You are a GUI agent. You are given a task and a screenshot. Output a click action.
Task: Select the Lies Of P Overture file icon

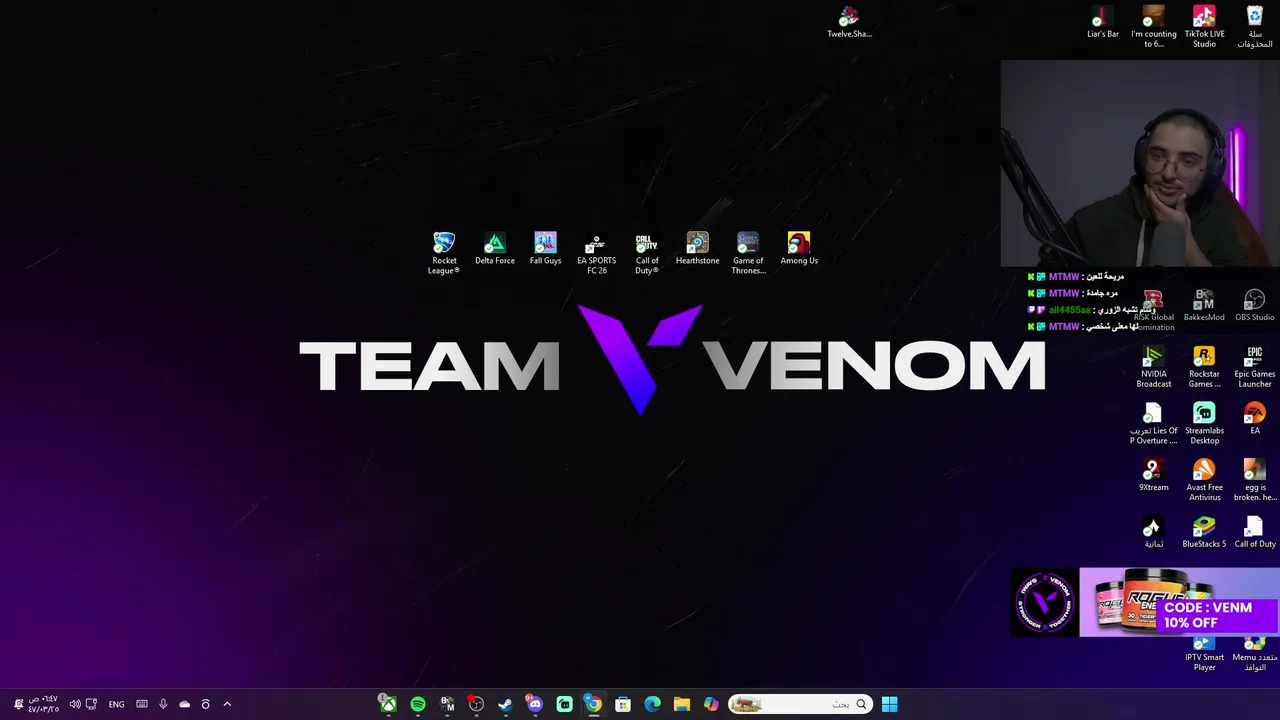coord(1153,424)
